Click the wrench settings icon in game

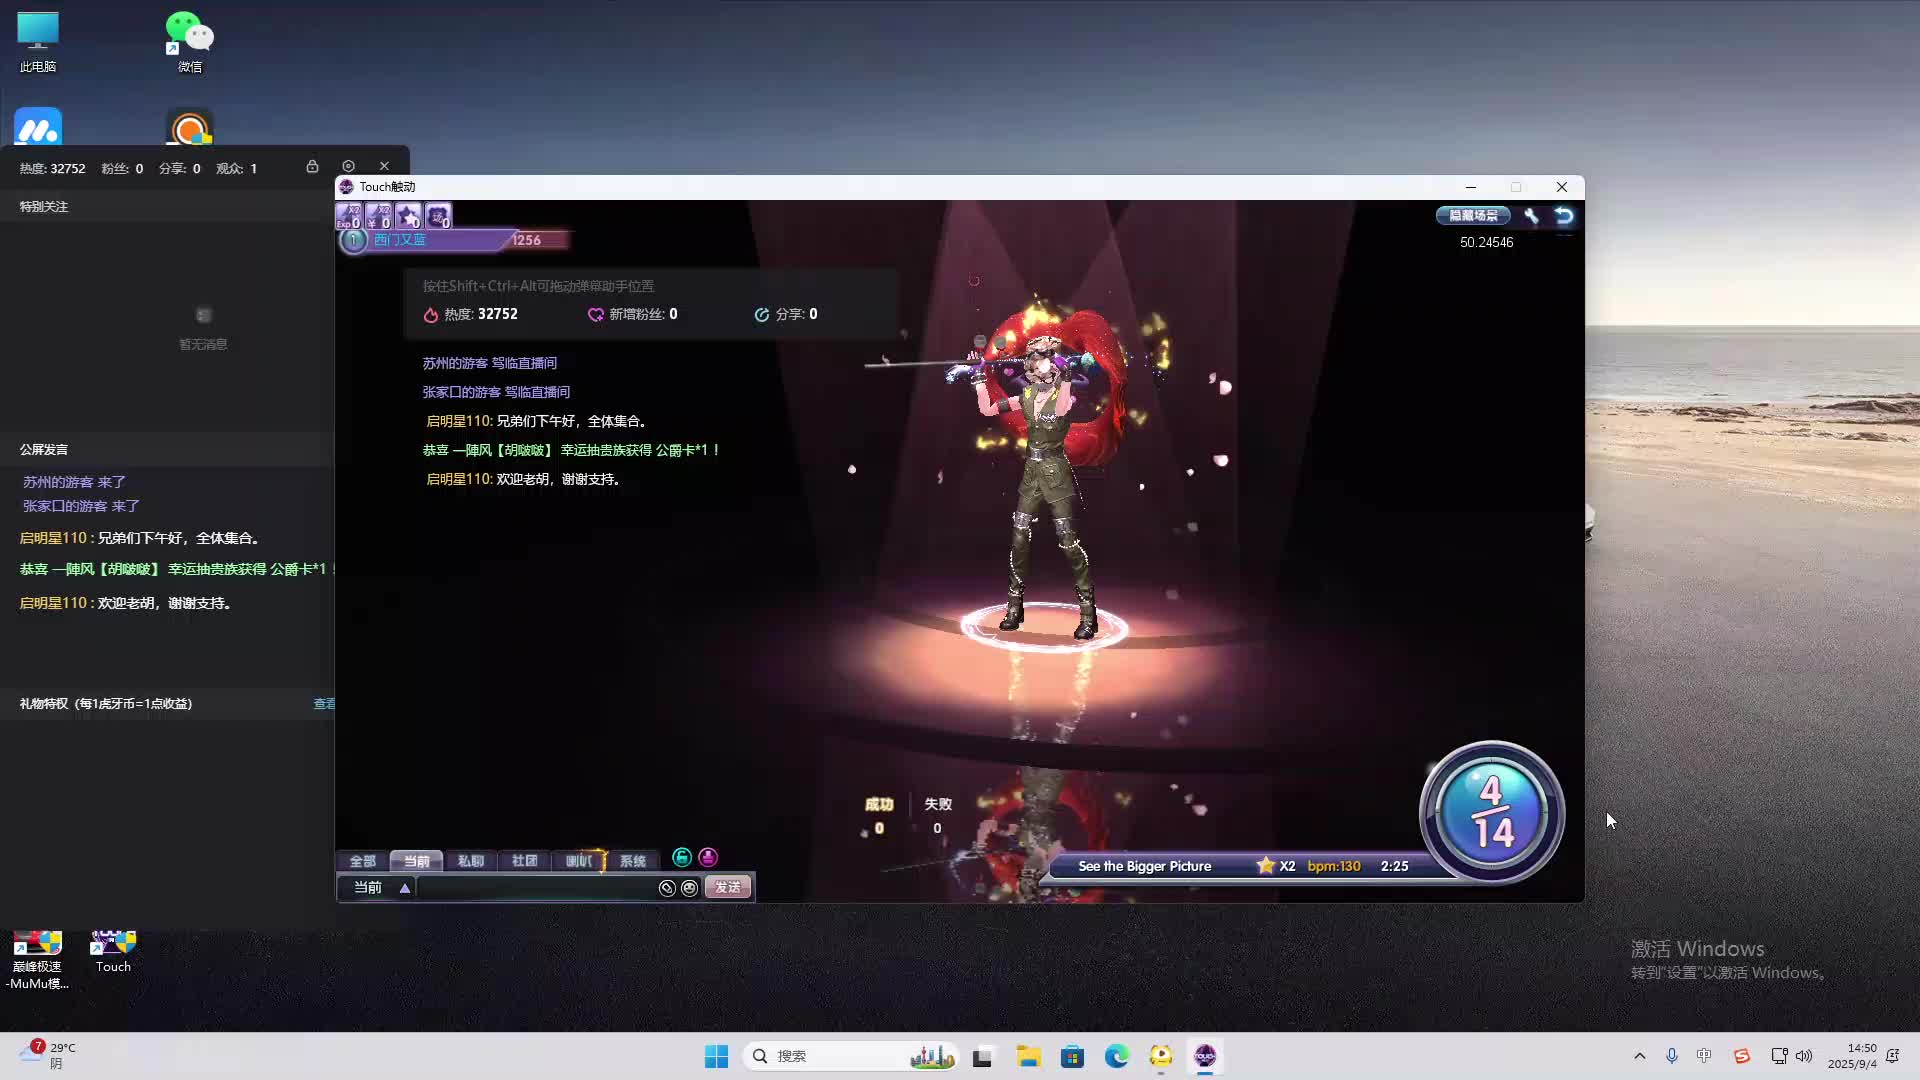point(1531,216)
